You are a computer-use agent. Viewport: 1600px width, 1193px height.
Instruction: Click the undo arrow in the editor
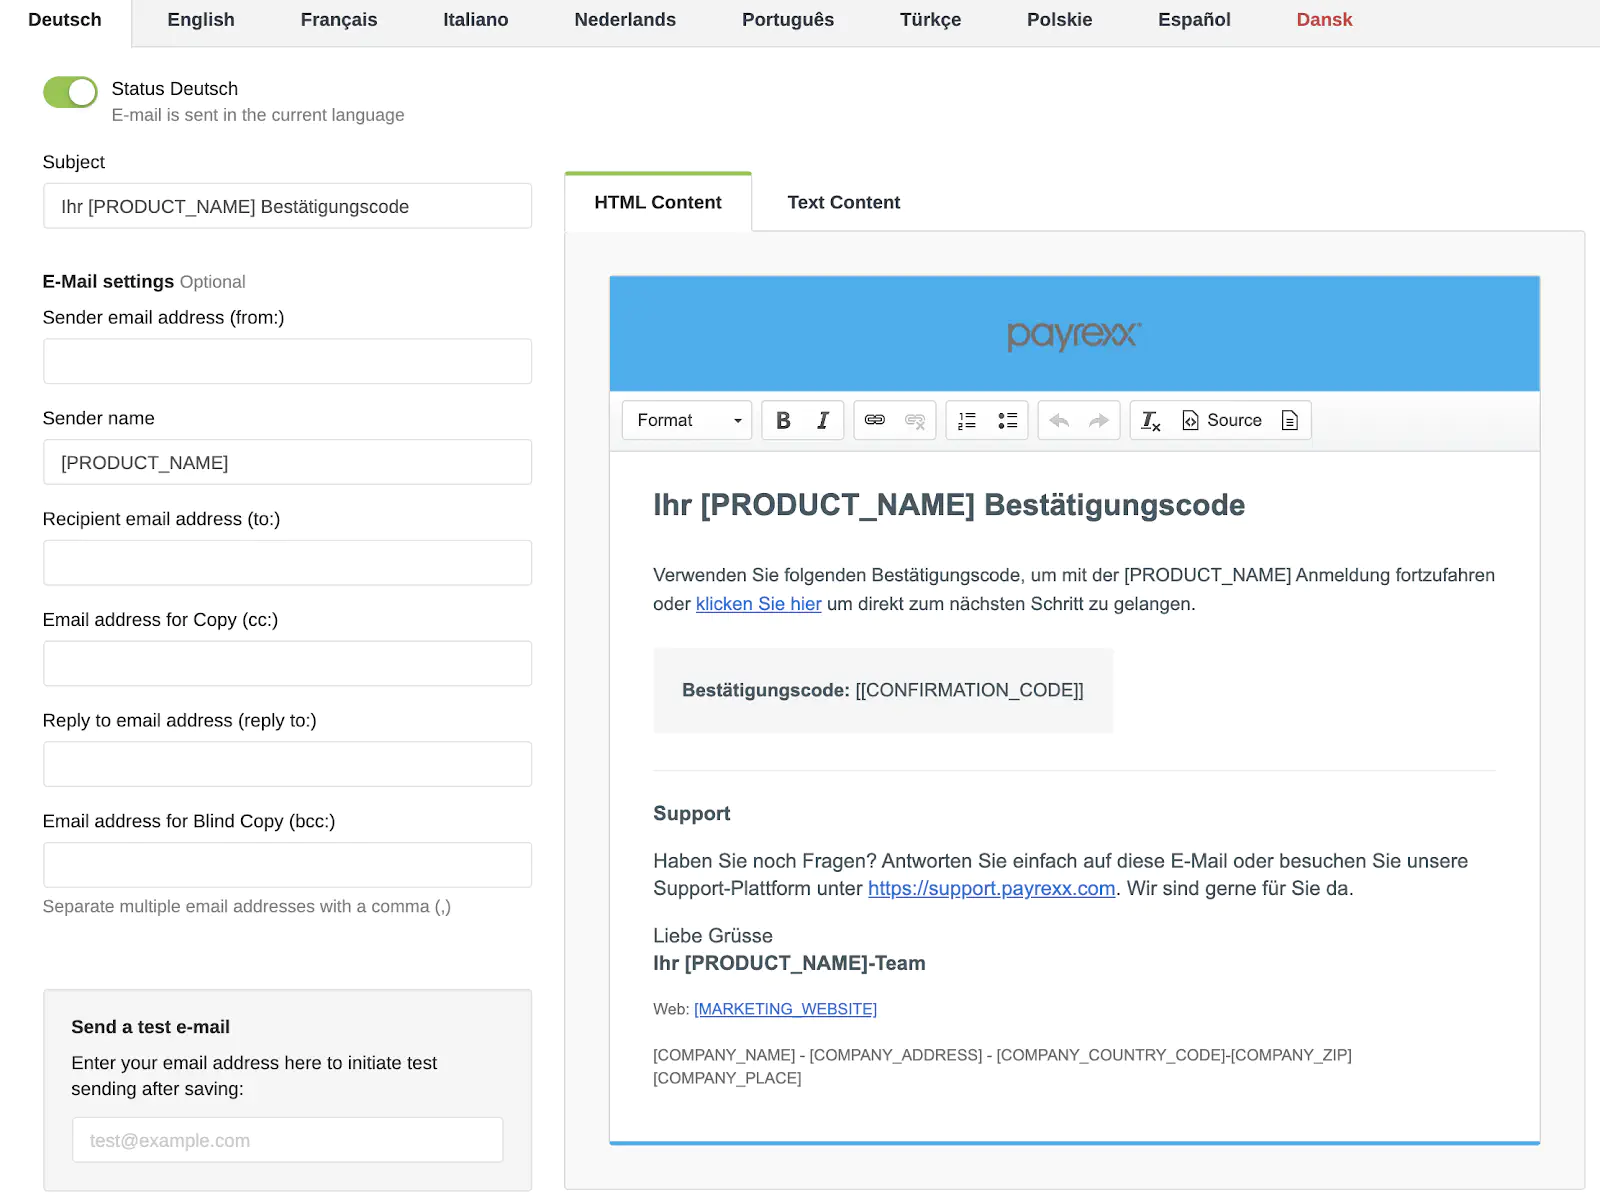click(1059, 421)
